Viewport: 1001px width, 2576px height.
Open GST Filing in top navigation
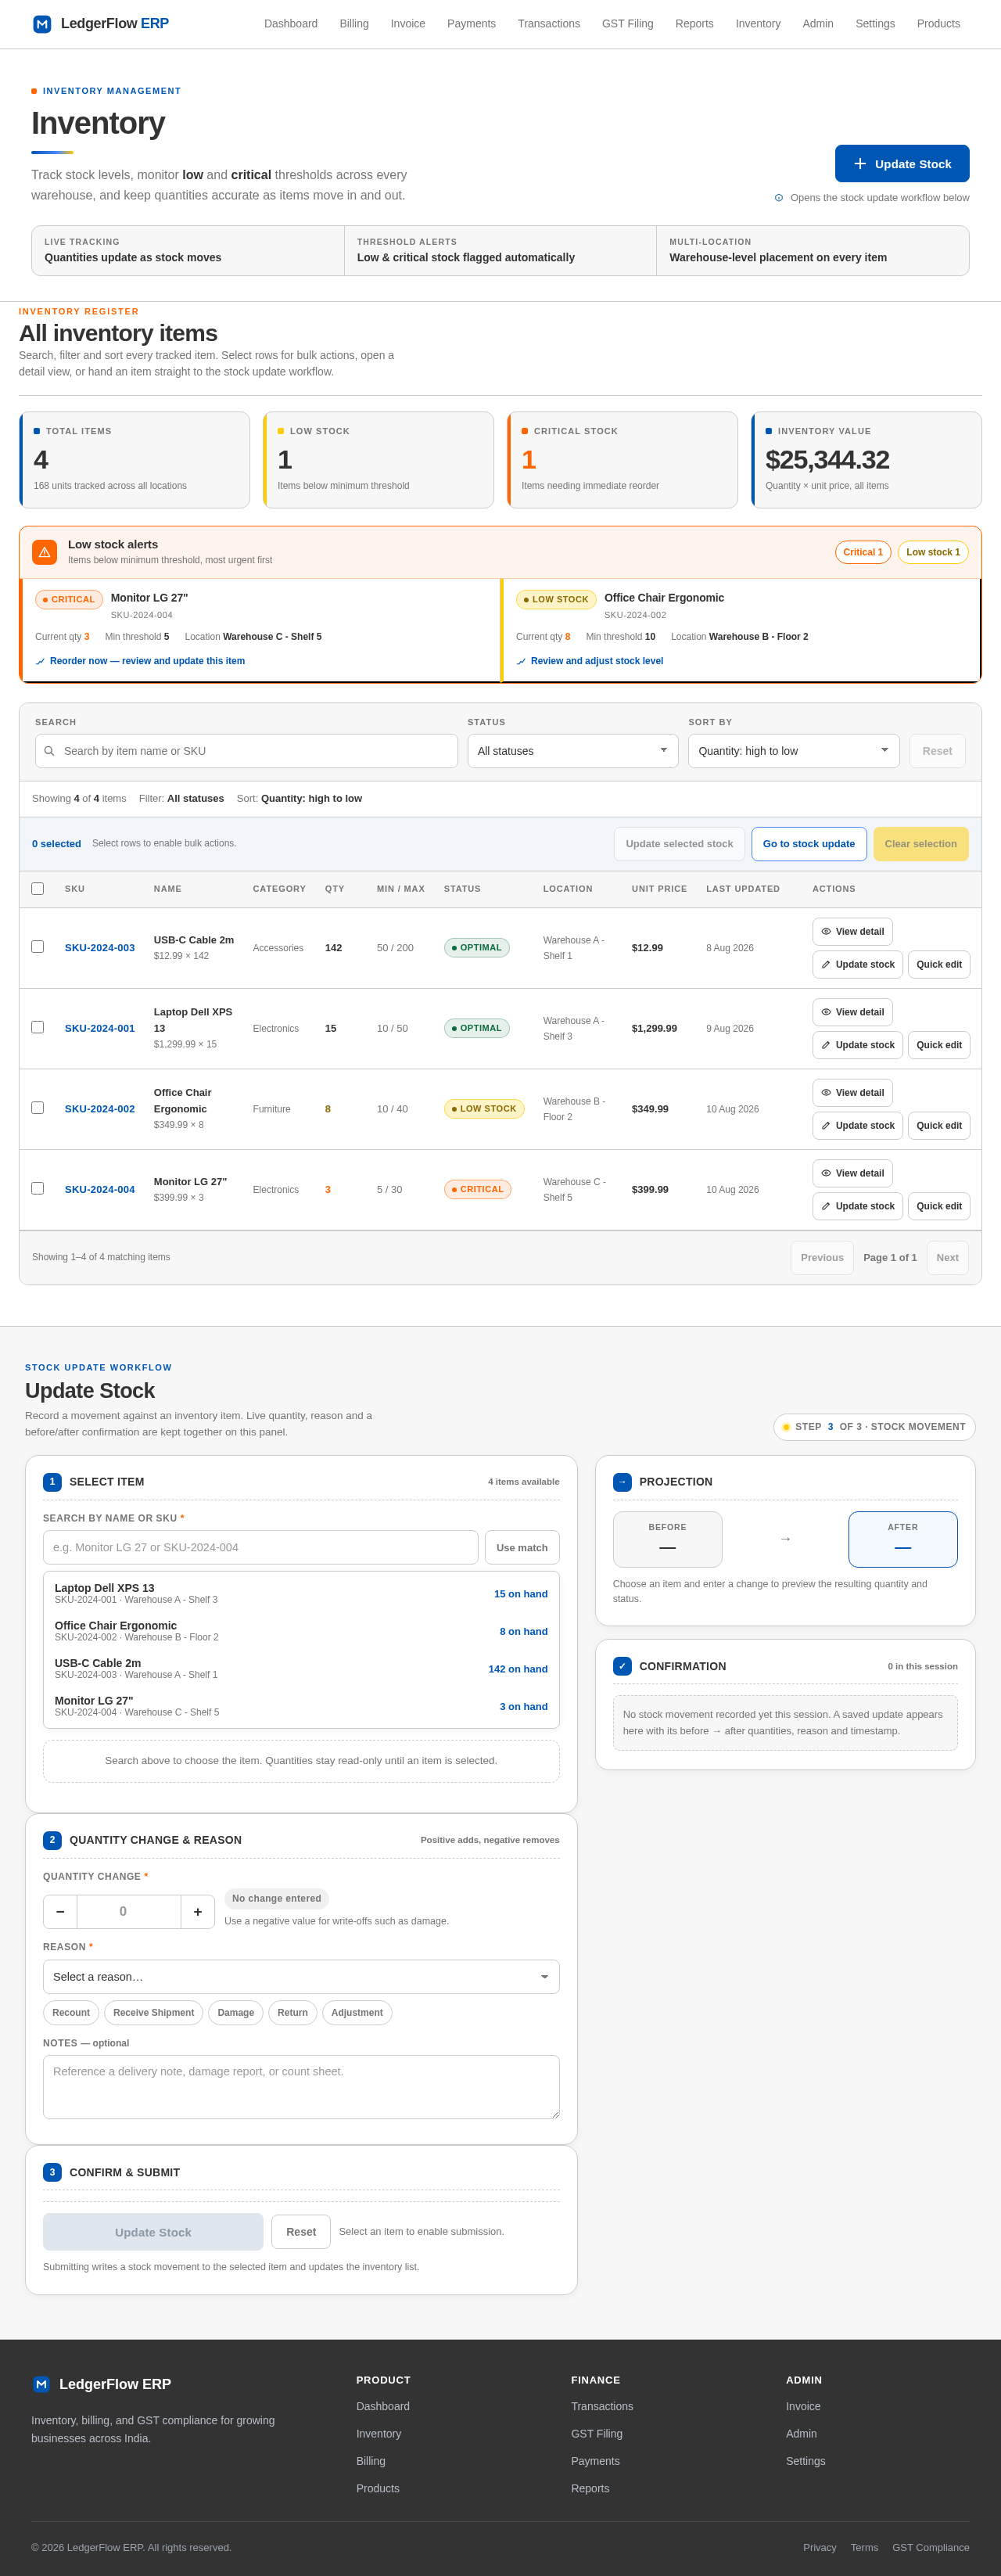point(627,24)
